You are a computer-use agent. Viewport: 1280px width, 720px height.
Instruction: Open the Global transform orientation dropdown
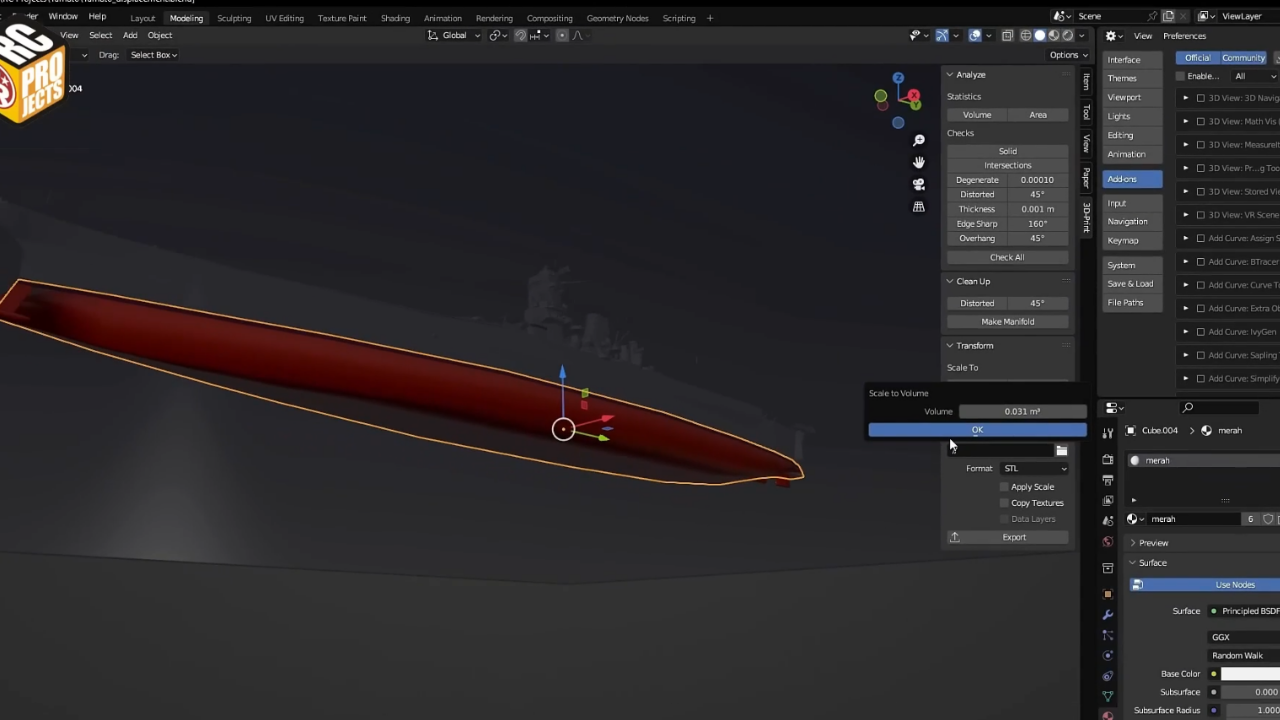[454, 35]
